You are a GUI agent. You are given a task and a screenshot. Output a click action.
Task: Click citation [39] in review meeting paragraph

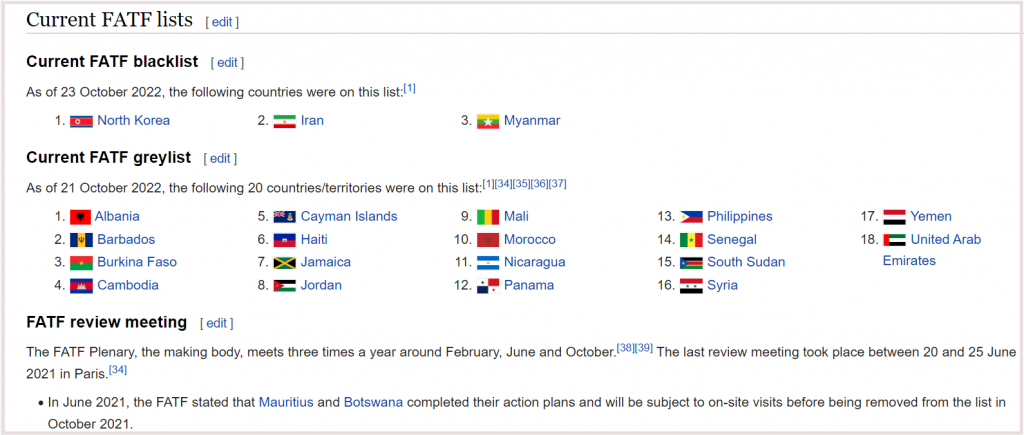click(x=644, y=348)
